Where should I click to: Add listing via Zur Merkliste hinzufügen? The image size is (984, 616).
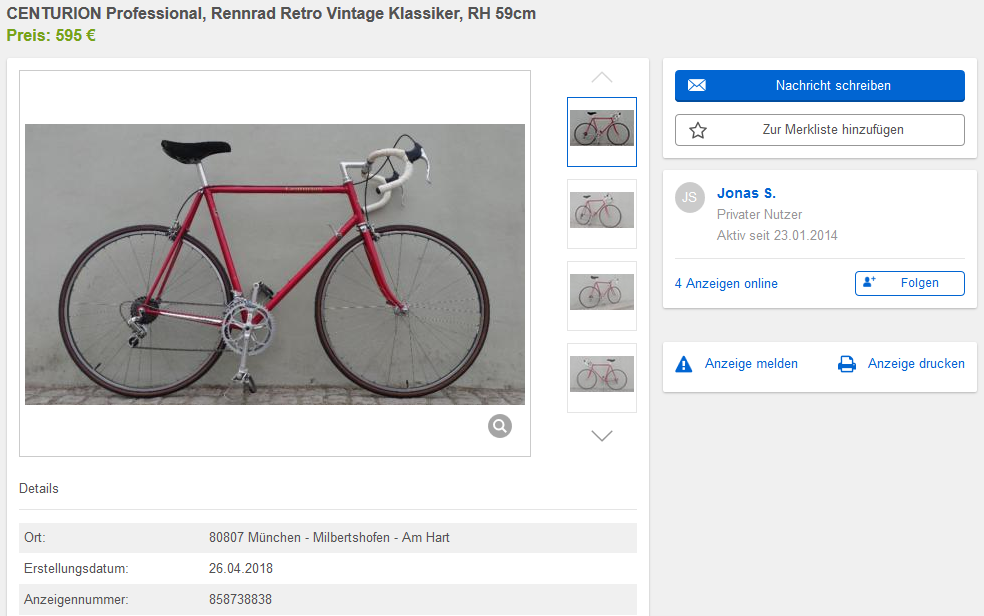(x=832, y=130)
